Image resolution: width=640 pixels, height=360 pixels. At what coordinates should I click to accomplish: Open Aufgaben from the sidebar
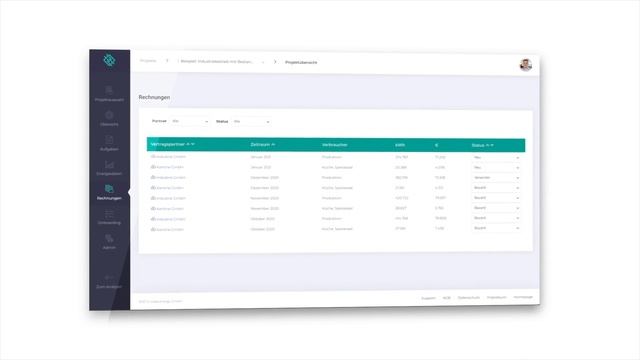point(109,143)
